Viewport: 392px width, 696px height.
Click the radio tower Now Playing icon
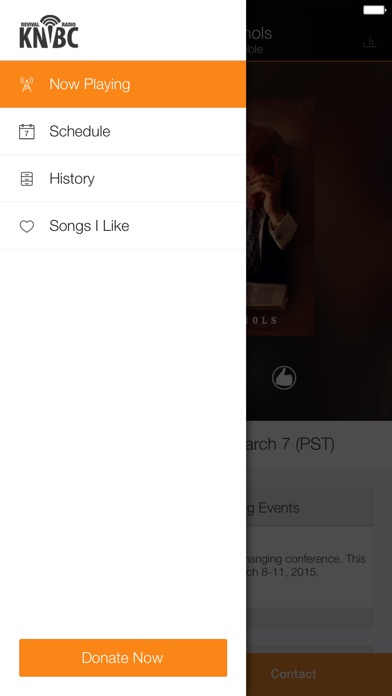point(27,84)
